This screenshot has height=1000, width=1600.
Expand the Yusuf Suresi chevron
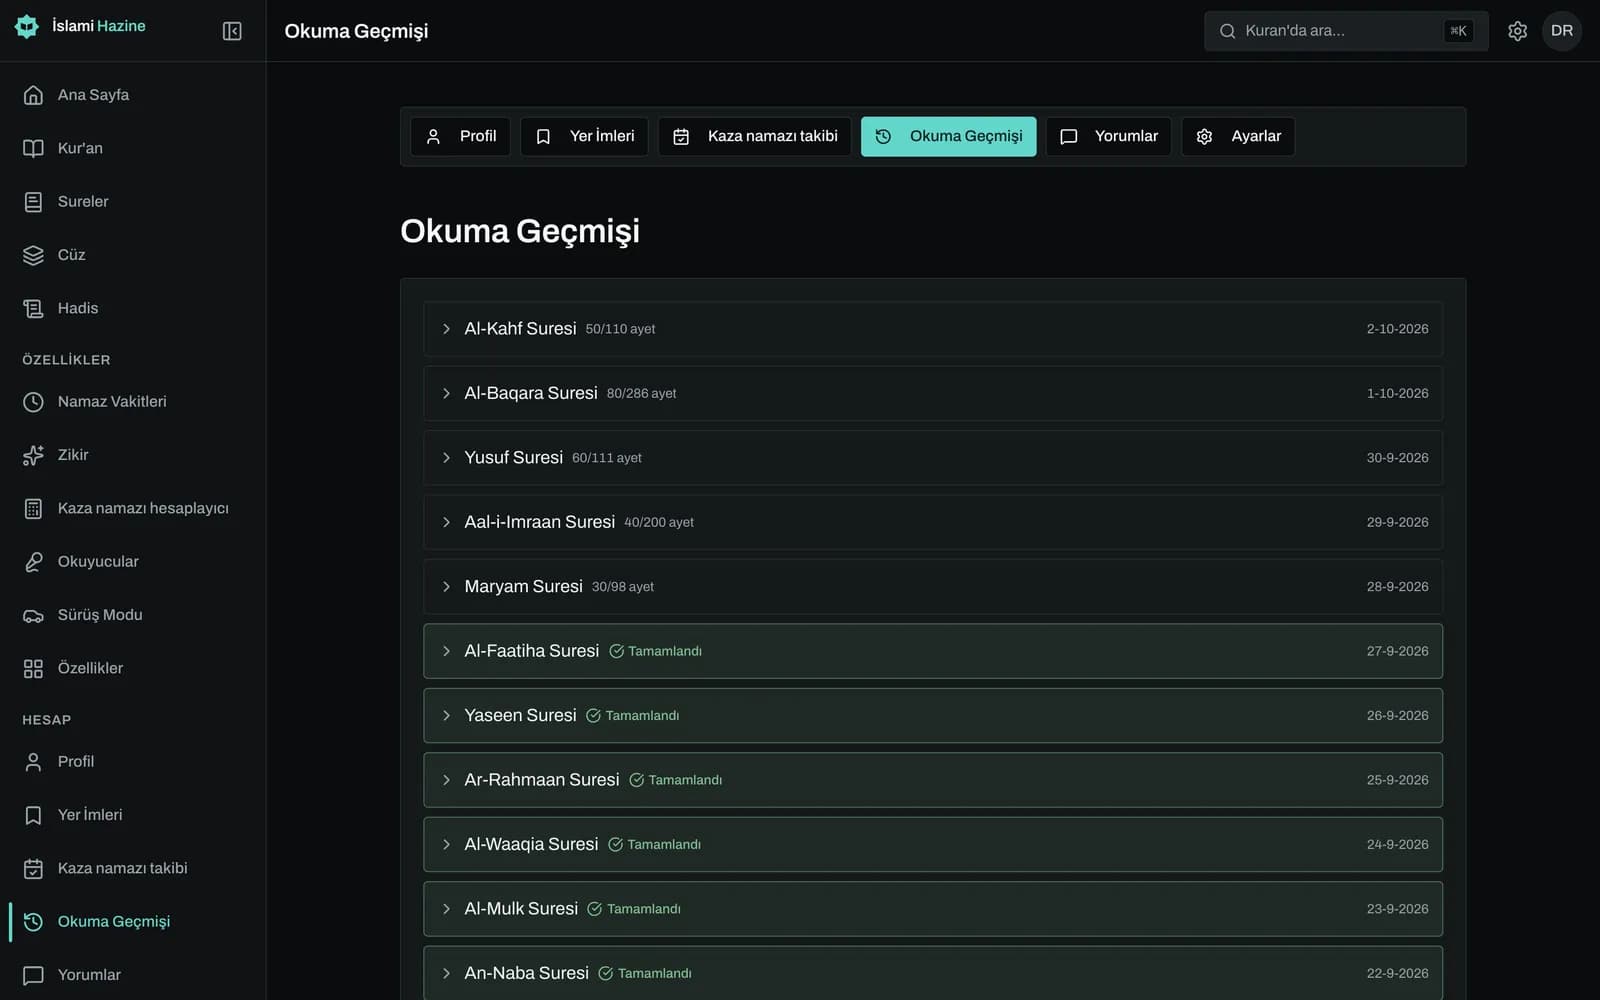pyautogui.click(x=446, y=458)
